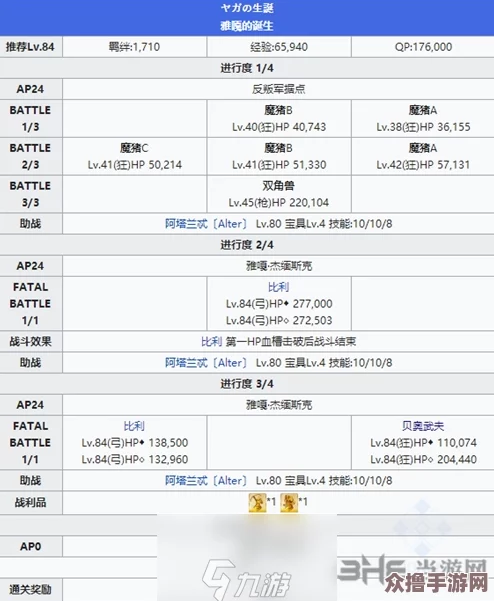Screen dimensions: 494x601
Task: Click the 战利品 row label
Action: point(31,502)
